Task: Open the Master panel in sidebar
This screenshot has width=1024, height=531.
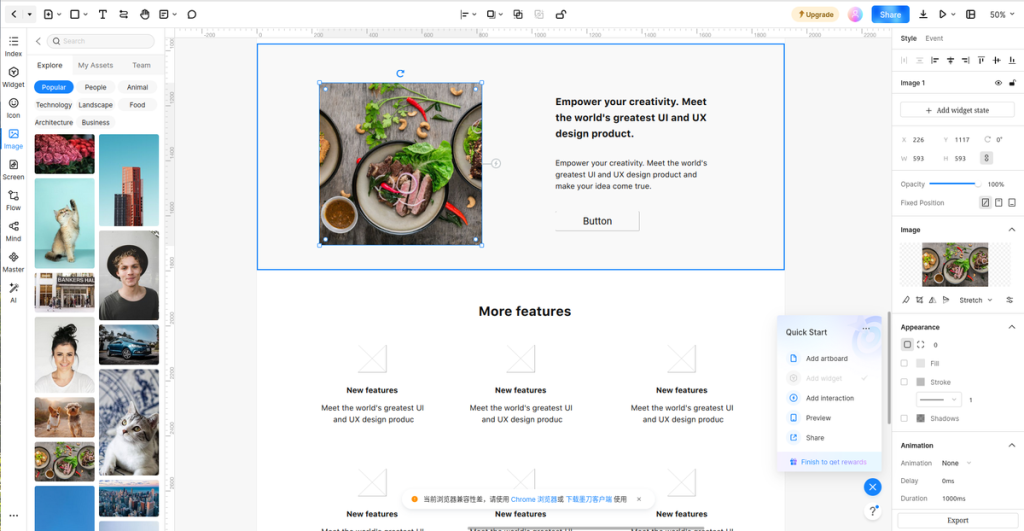Action: tap(13, 262)
